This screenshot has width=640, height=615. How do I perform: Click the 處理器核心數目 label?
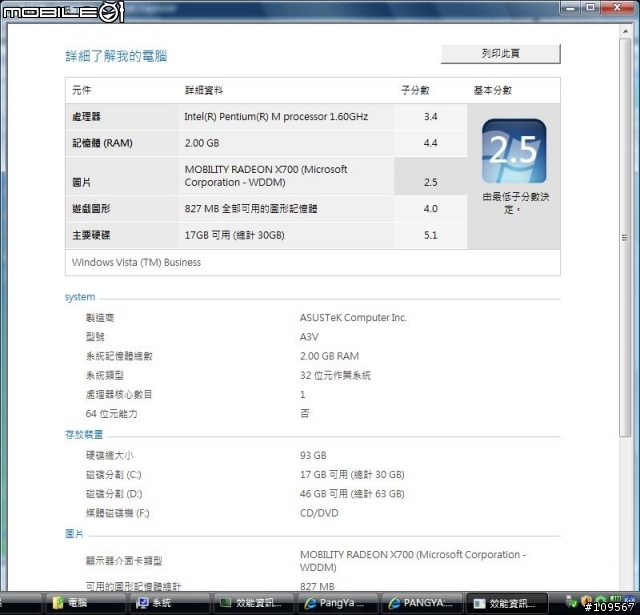pos(119,395)
